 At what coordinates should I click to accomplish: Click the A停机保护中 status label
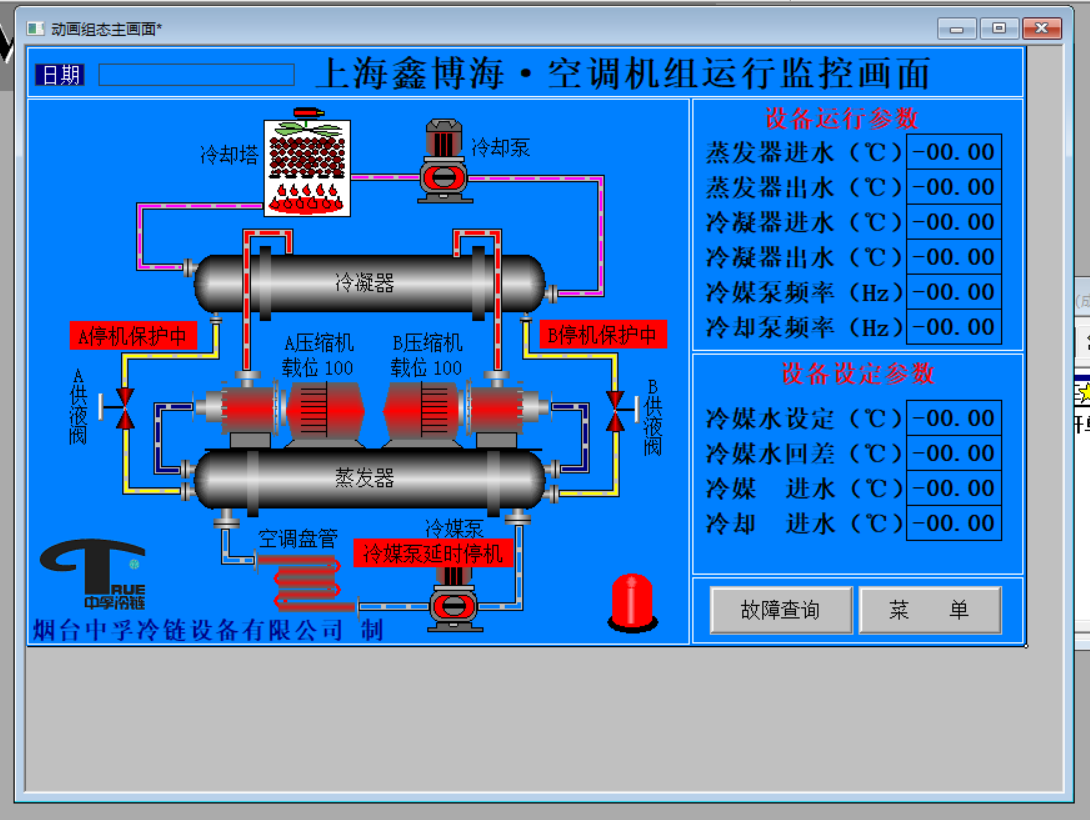pos(133,336)
